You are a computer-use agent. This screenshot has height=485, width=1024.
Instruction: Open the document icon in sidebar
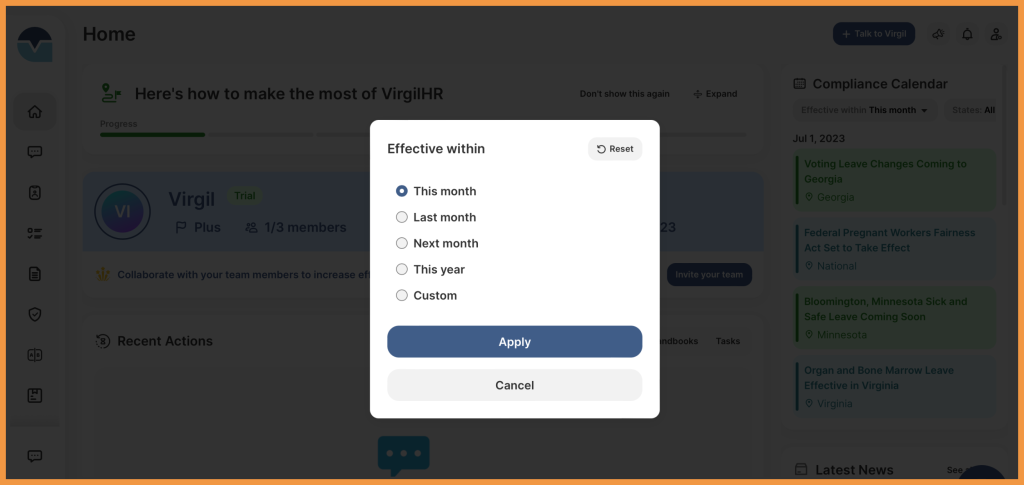click(35, 274)
